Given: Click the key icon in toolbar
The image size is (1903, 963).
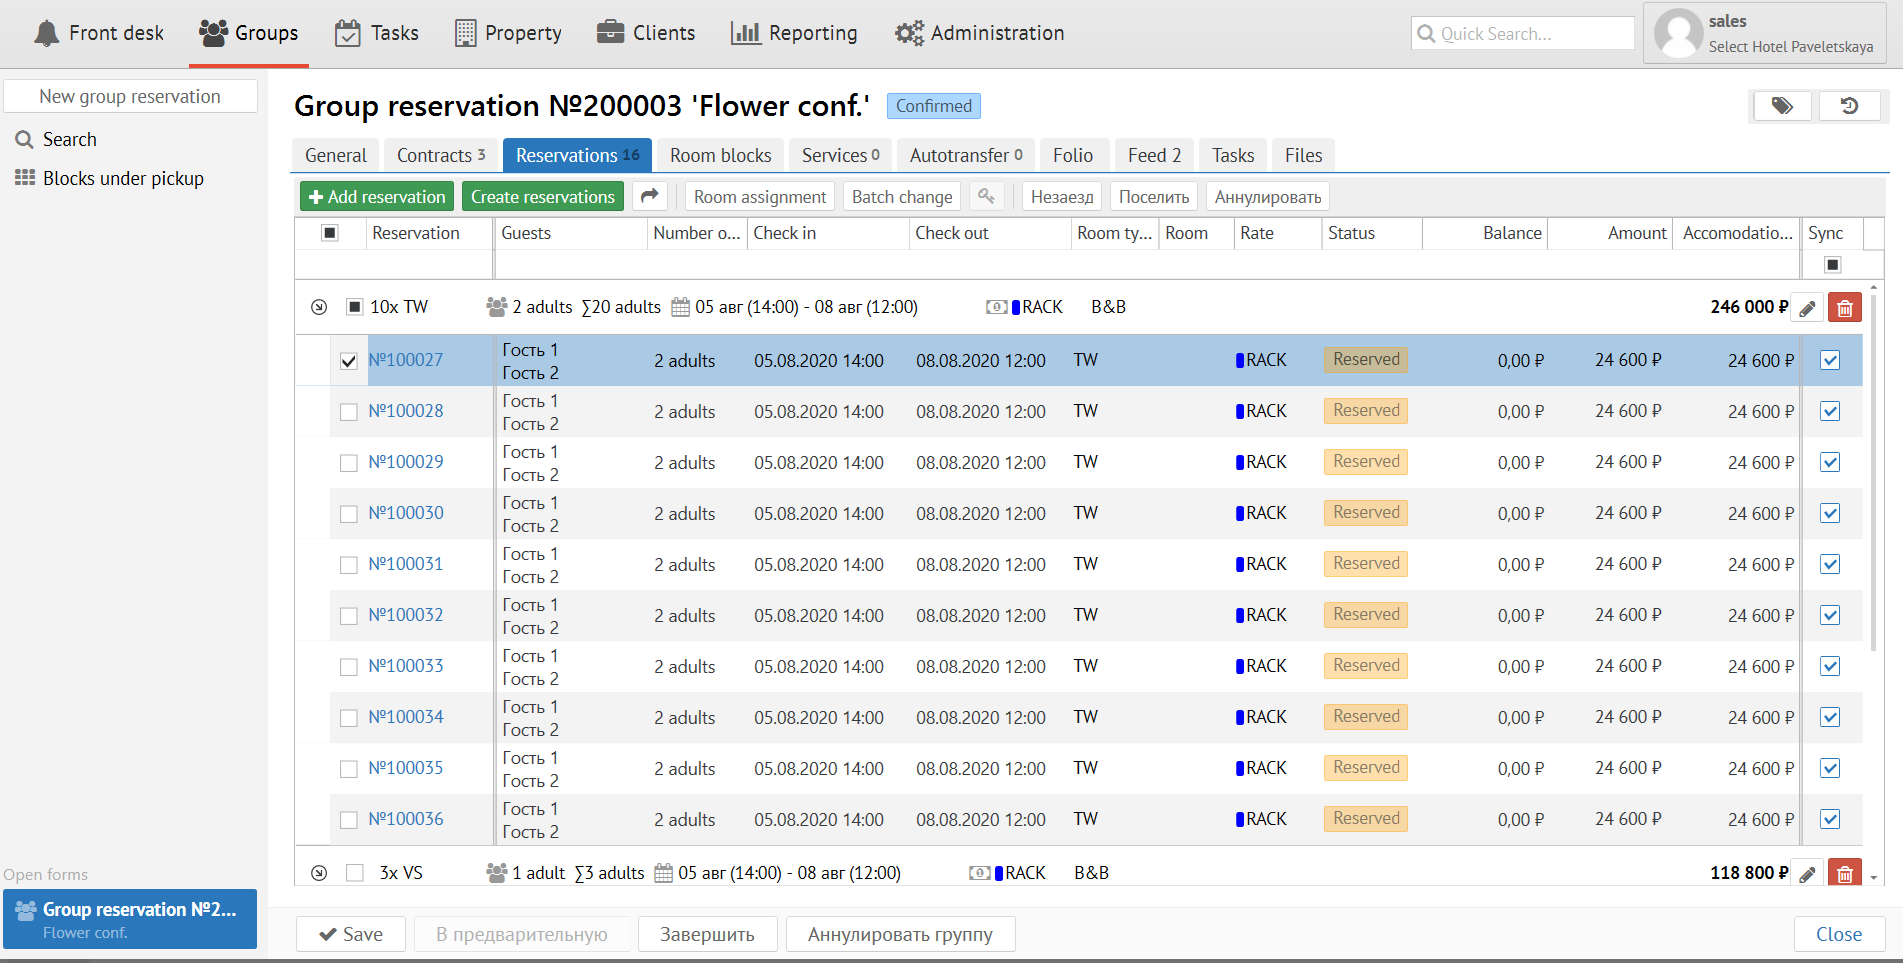Looking at the screenshot, I should click(986, 197).
